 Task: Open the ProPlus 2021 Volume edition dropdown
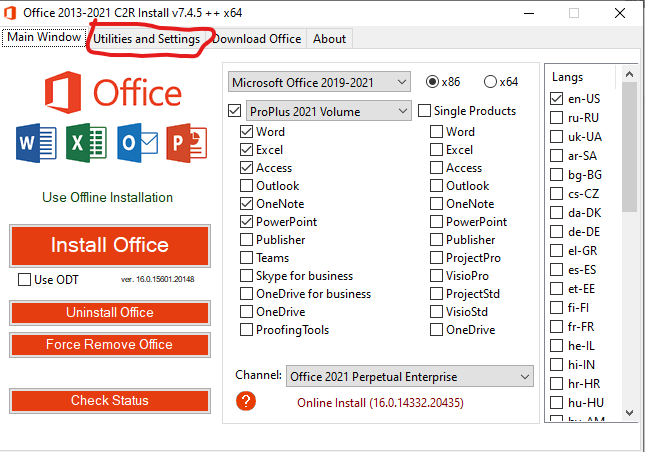(x=329, y=111)
